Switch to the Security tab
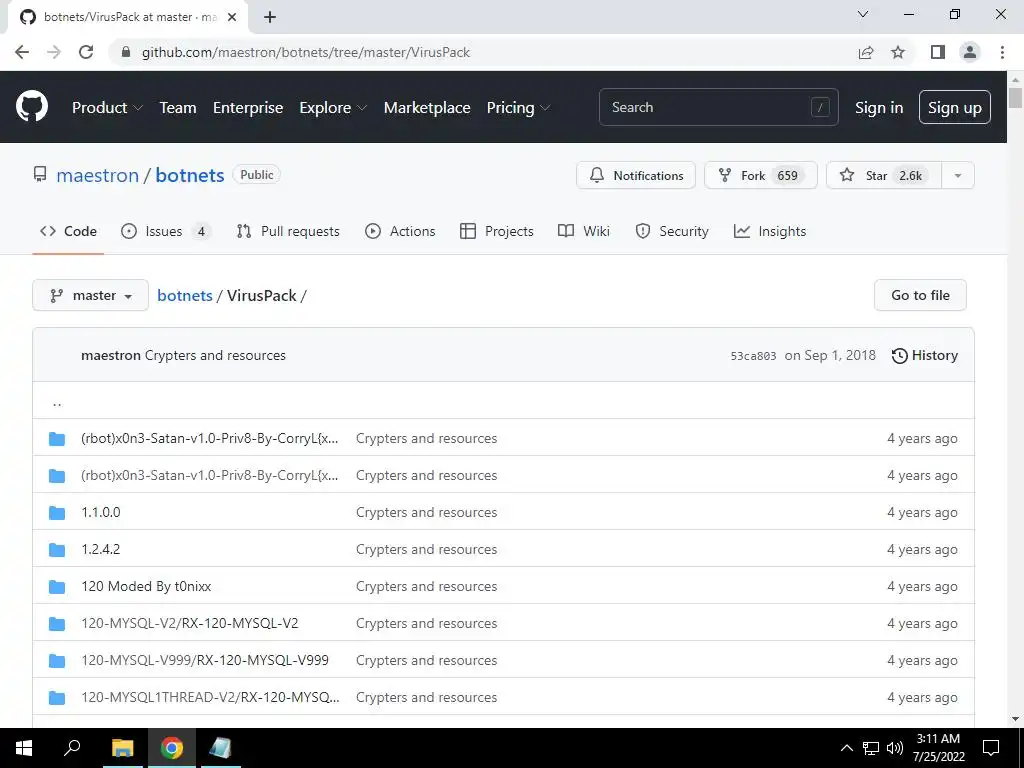 click(672, 231)
